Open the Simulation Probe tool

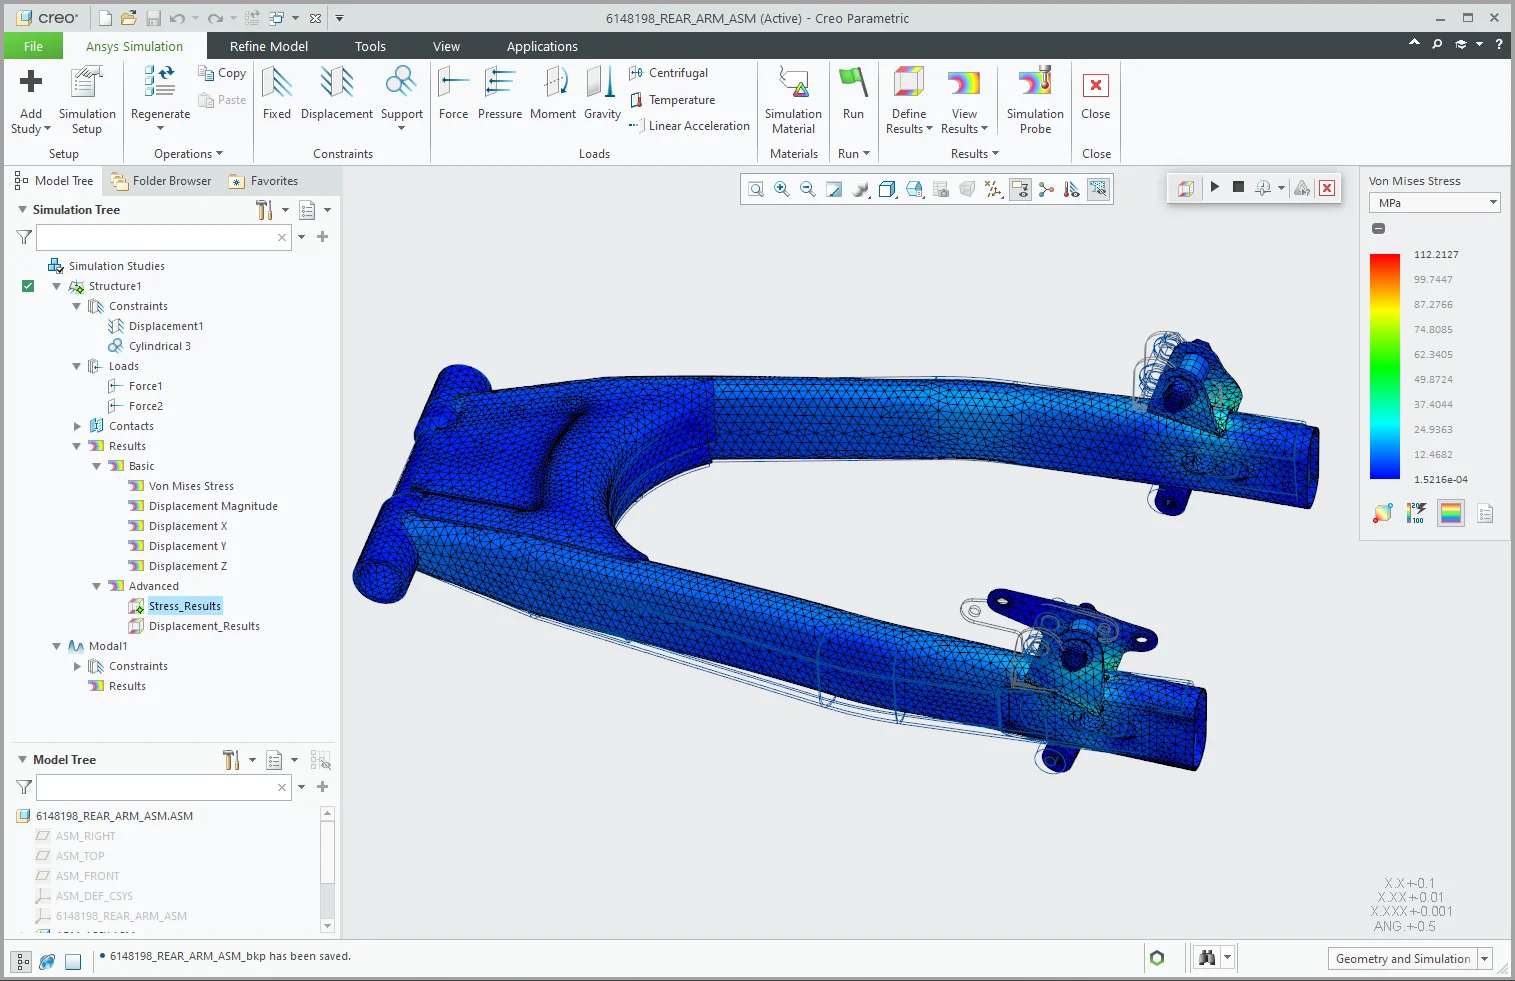[1034, 97]
